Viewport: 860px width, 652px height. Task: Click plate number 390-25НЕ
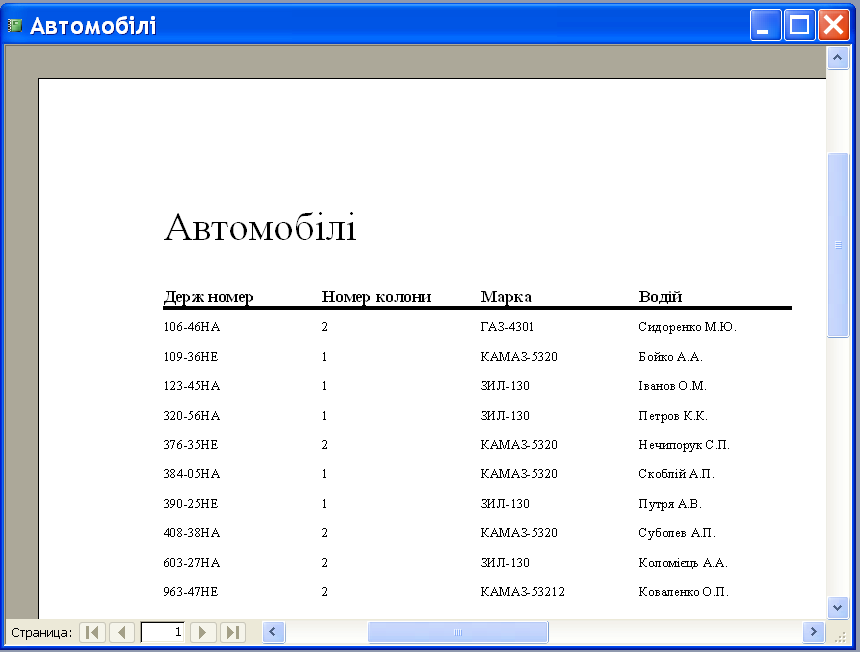pyautogui.click(x=190, y=503)
